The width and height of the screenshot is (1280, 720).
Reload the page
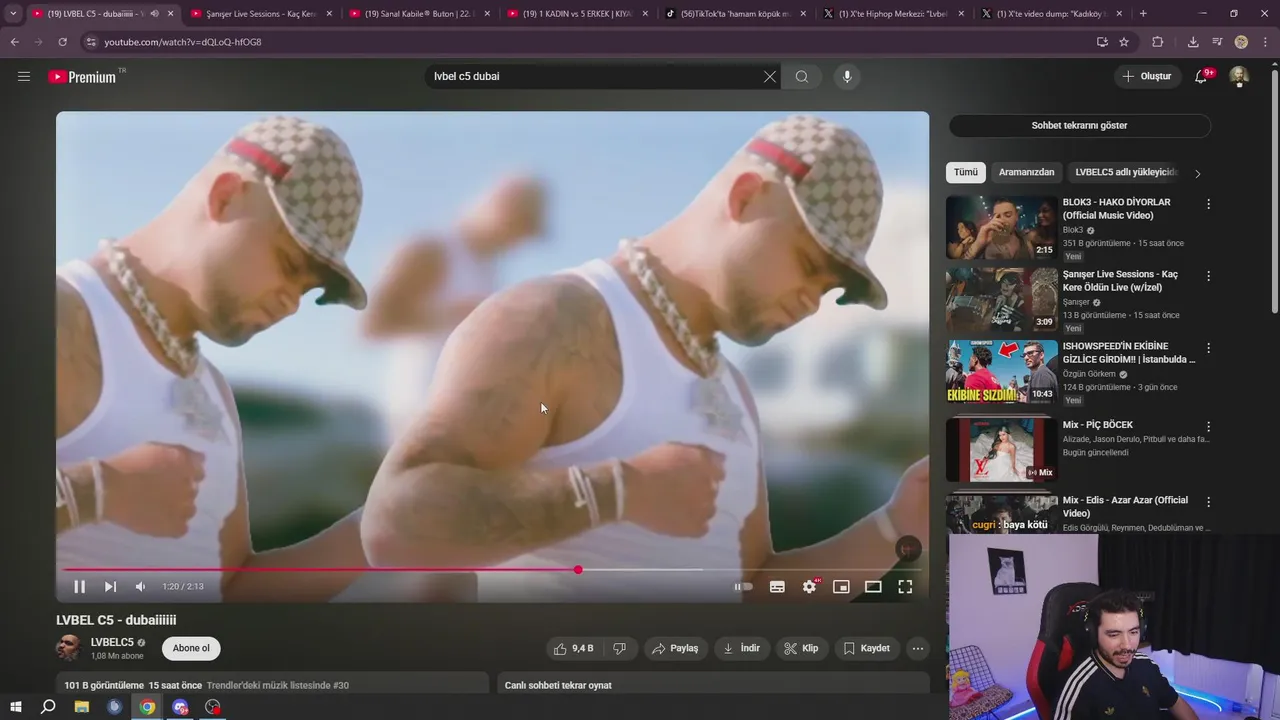point(62,42)
